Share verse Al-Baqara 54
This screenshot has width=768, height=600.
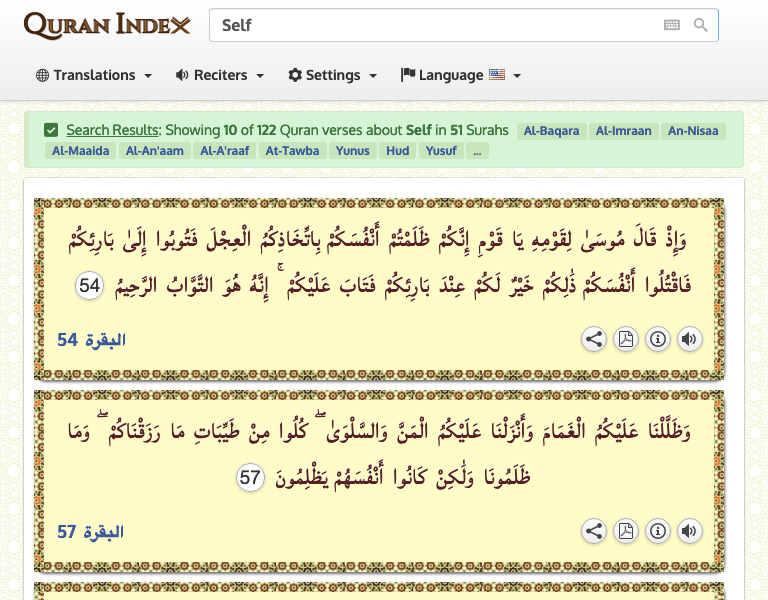[594, 339]
